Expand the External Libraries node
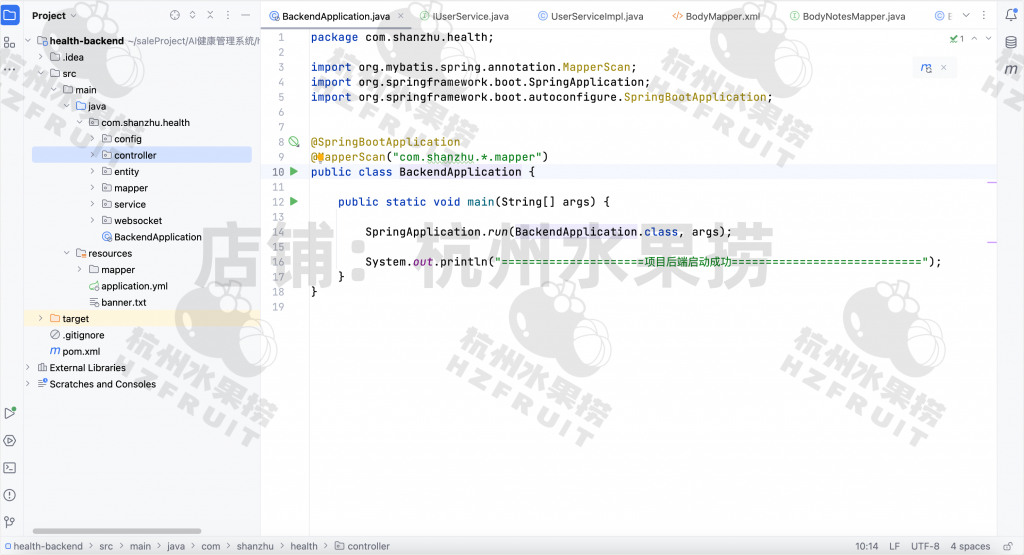 point(28,368)
